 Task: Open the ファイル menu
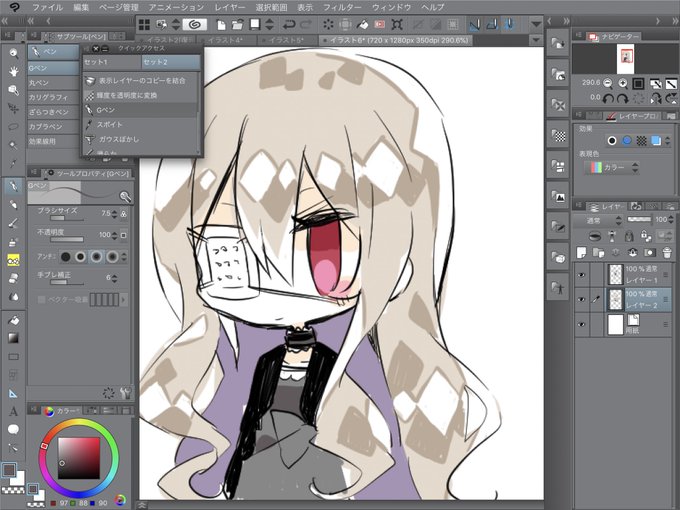(x=48, y=7)
